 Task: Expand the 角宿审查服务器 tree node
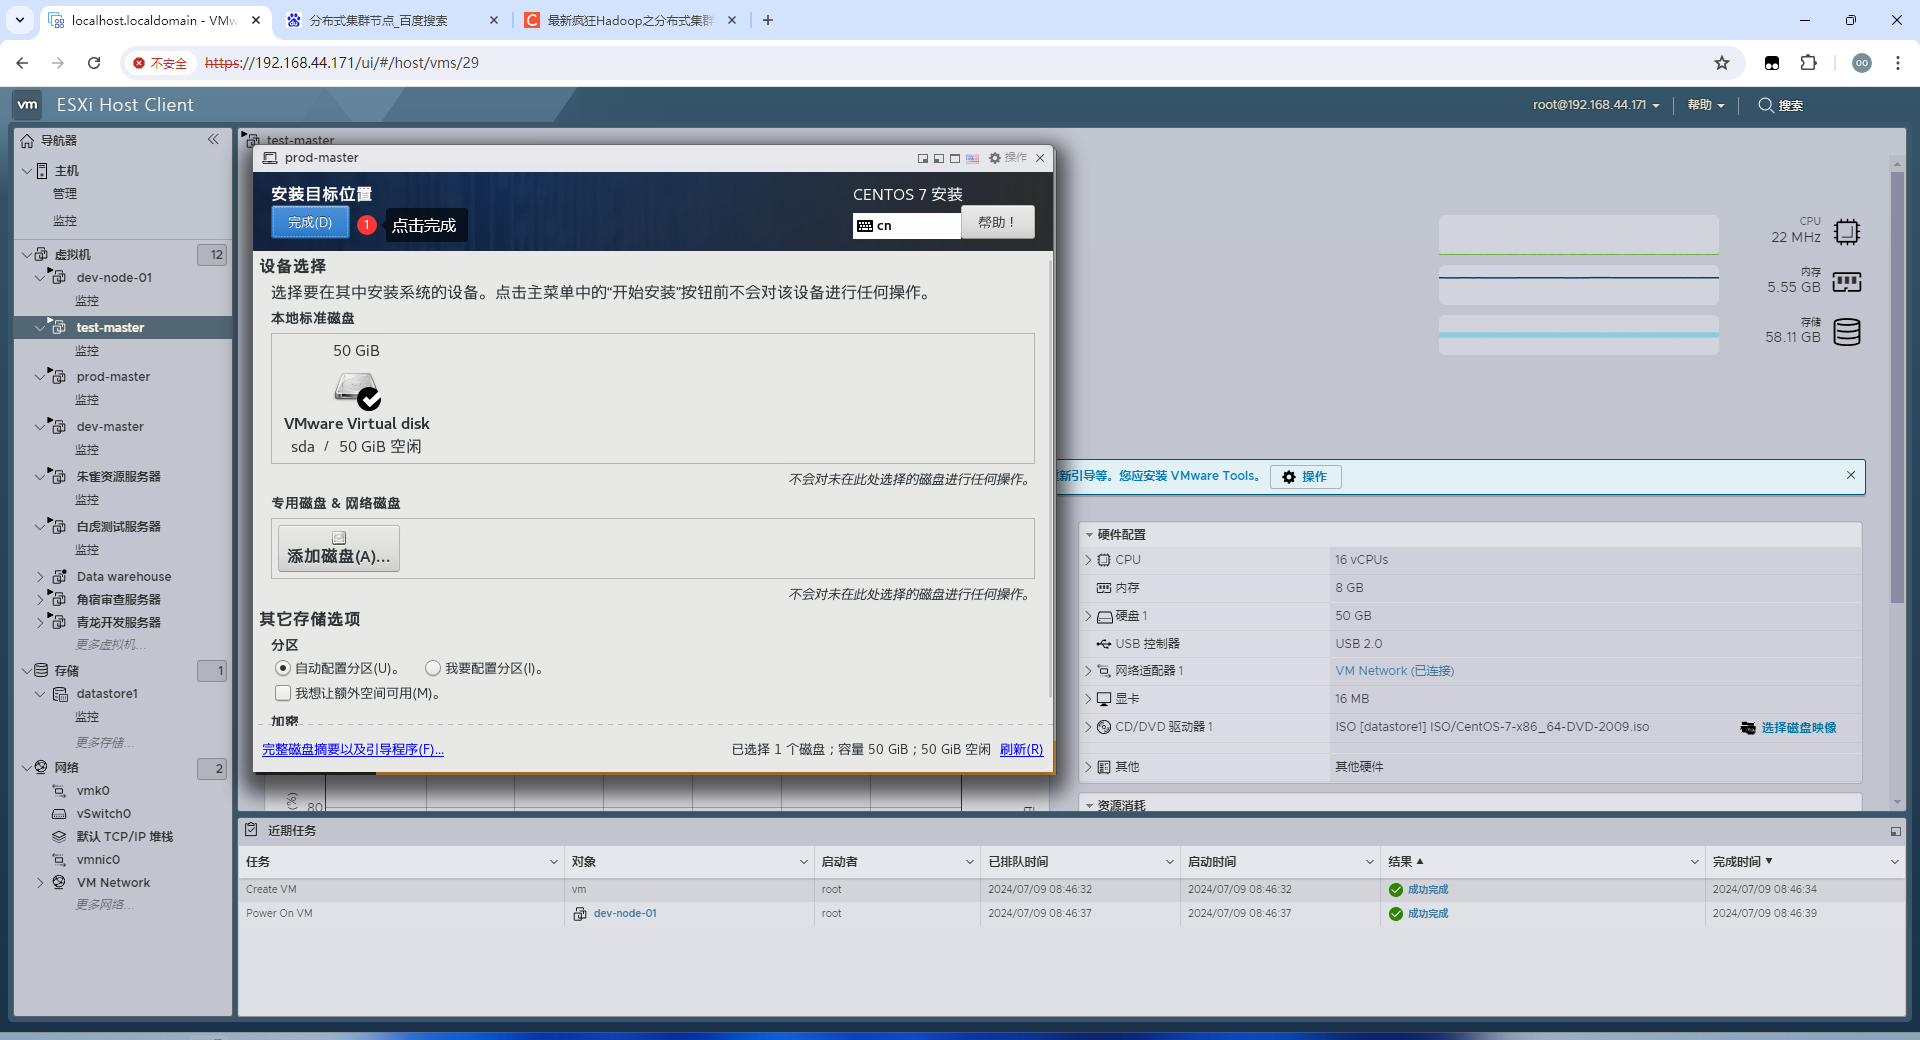pyautogui.click(x=40, y=600)
